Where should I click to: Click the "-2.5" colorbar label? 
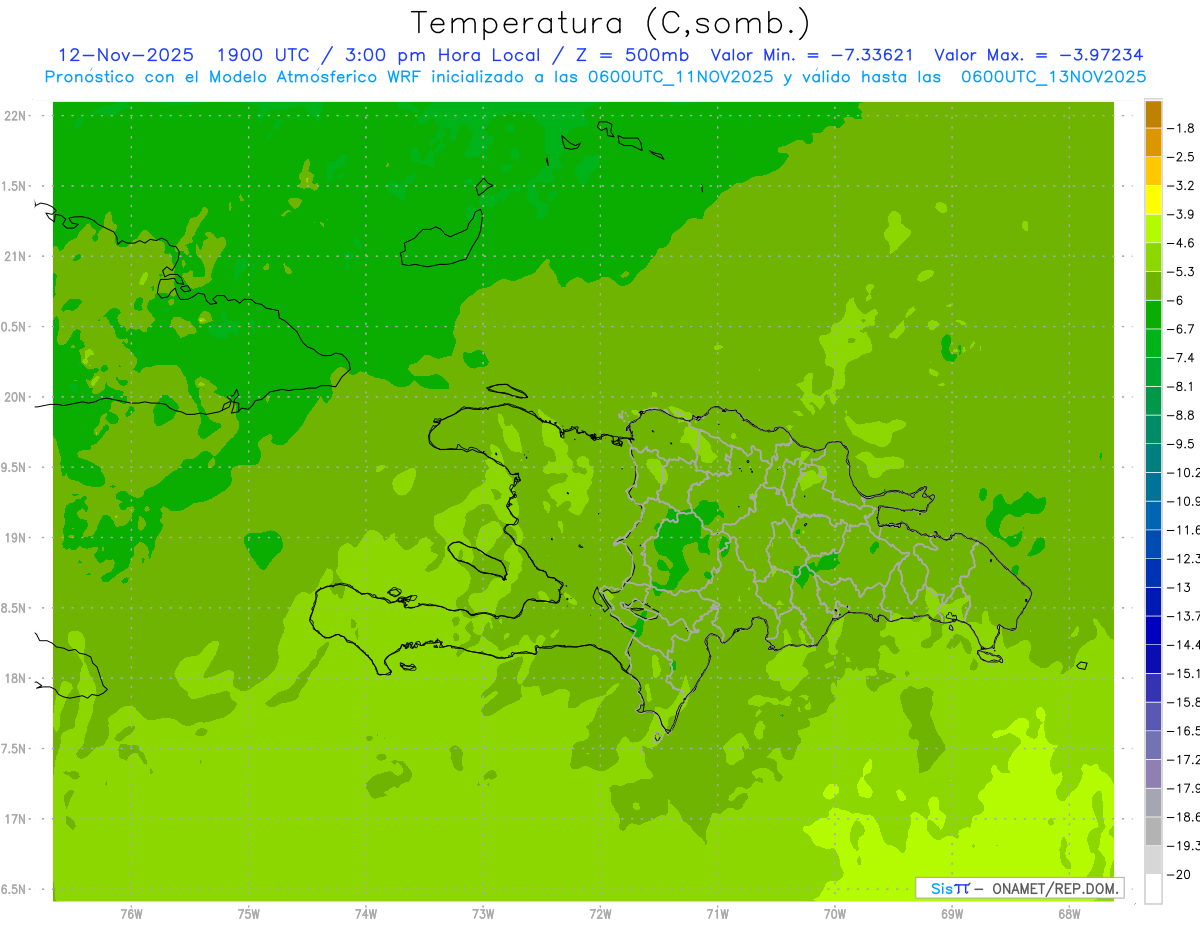(x=1182, y=157)
